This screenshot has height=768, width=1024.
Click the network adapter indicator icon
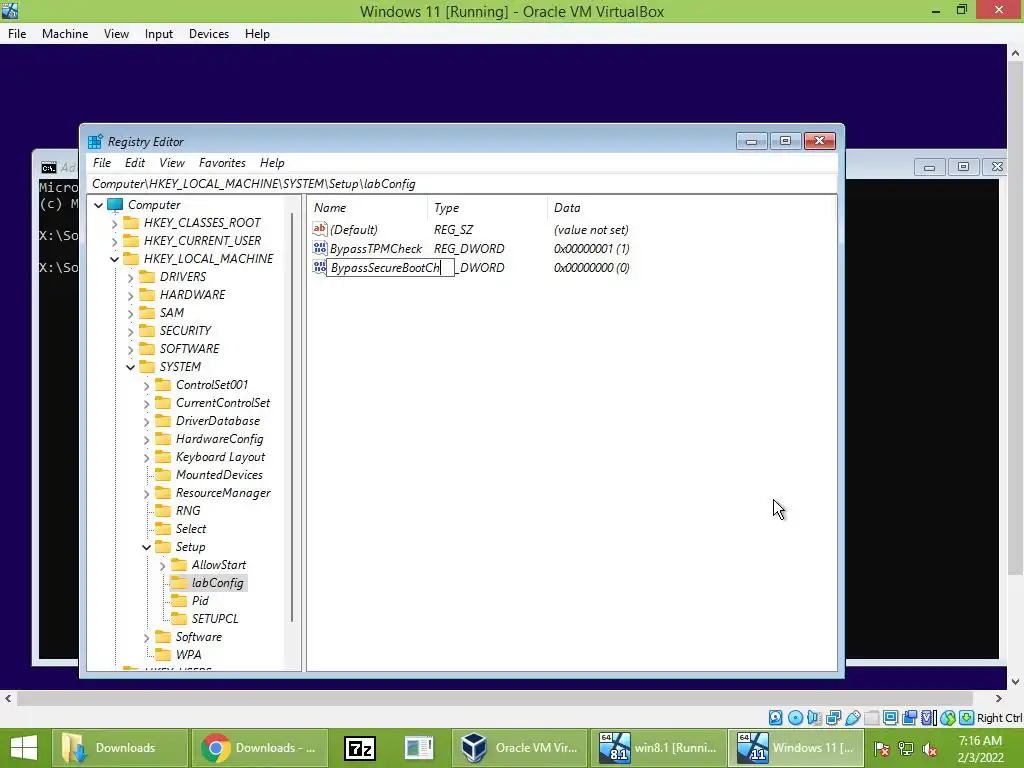(833, 718)
